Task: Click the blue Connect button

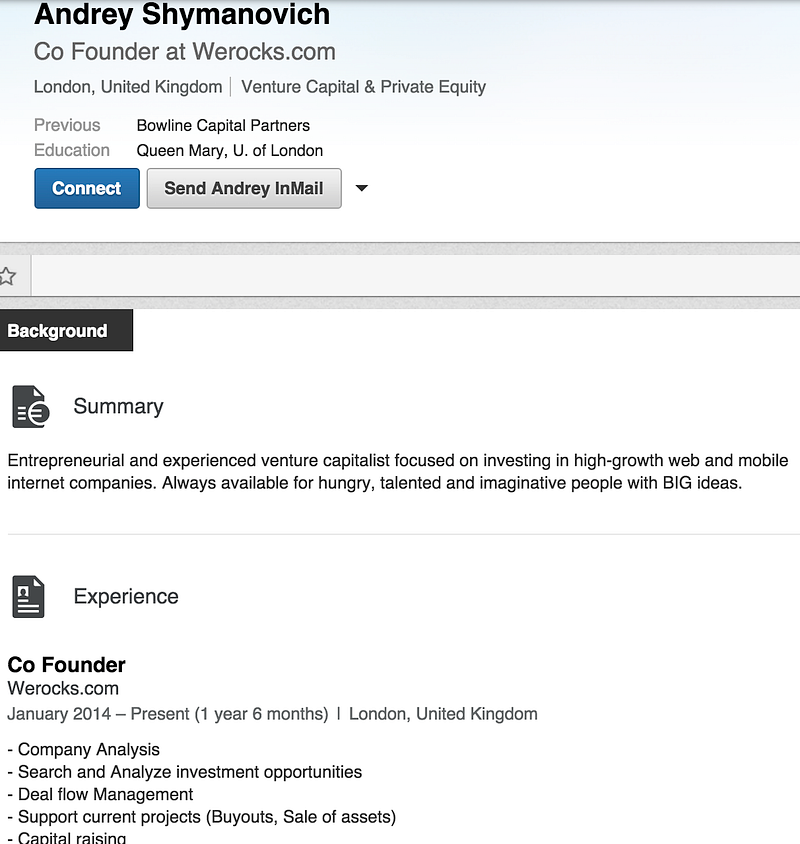Action: click(x=87, y=188)
